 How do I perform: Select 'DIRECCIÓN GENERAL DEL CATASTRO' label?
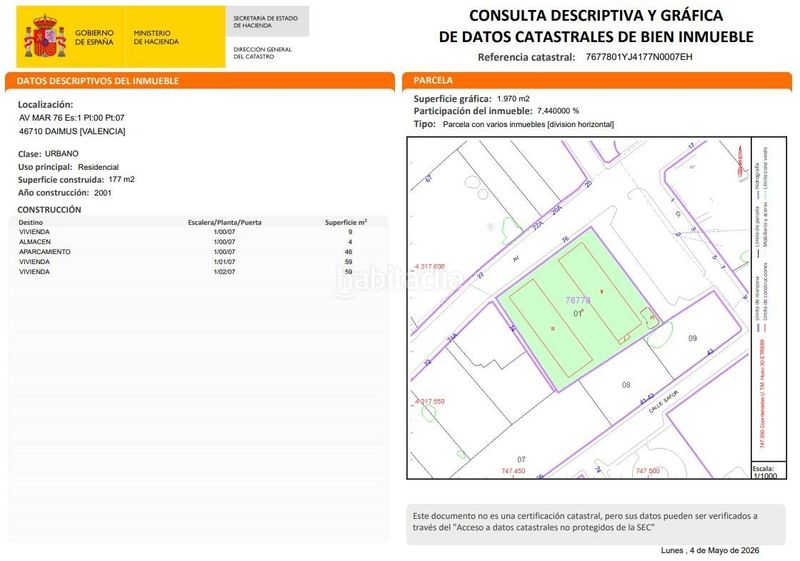tap(262, 53)
